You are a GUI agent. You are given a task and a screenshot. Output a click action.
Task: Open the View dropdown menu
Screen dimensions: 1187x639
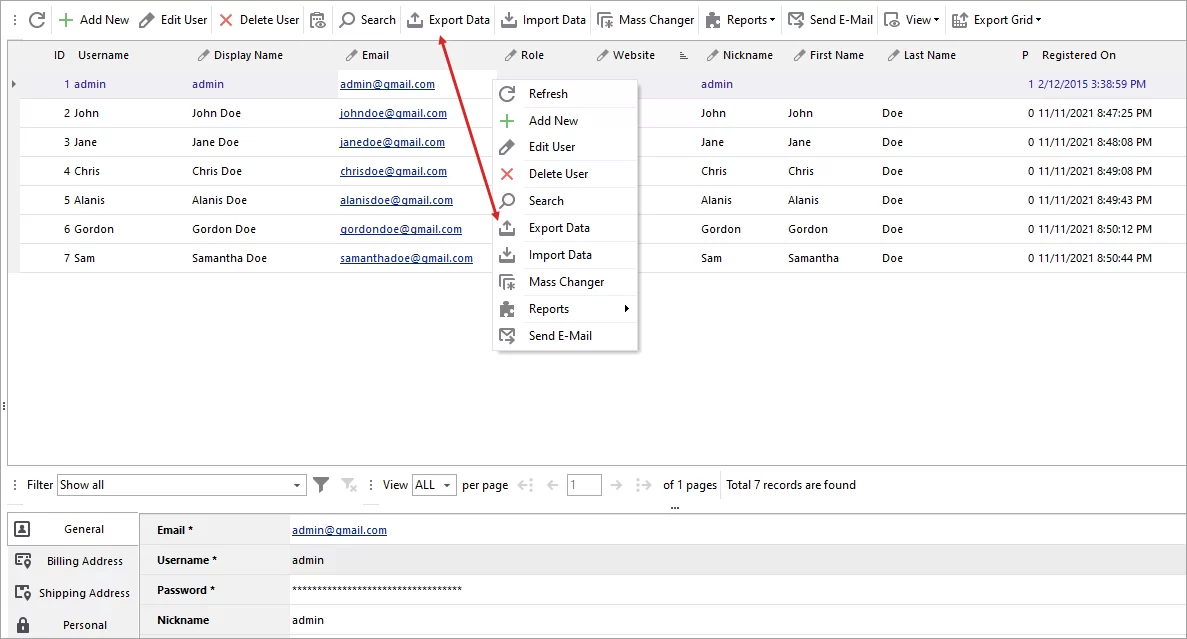(x=909, y=19)
